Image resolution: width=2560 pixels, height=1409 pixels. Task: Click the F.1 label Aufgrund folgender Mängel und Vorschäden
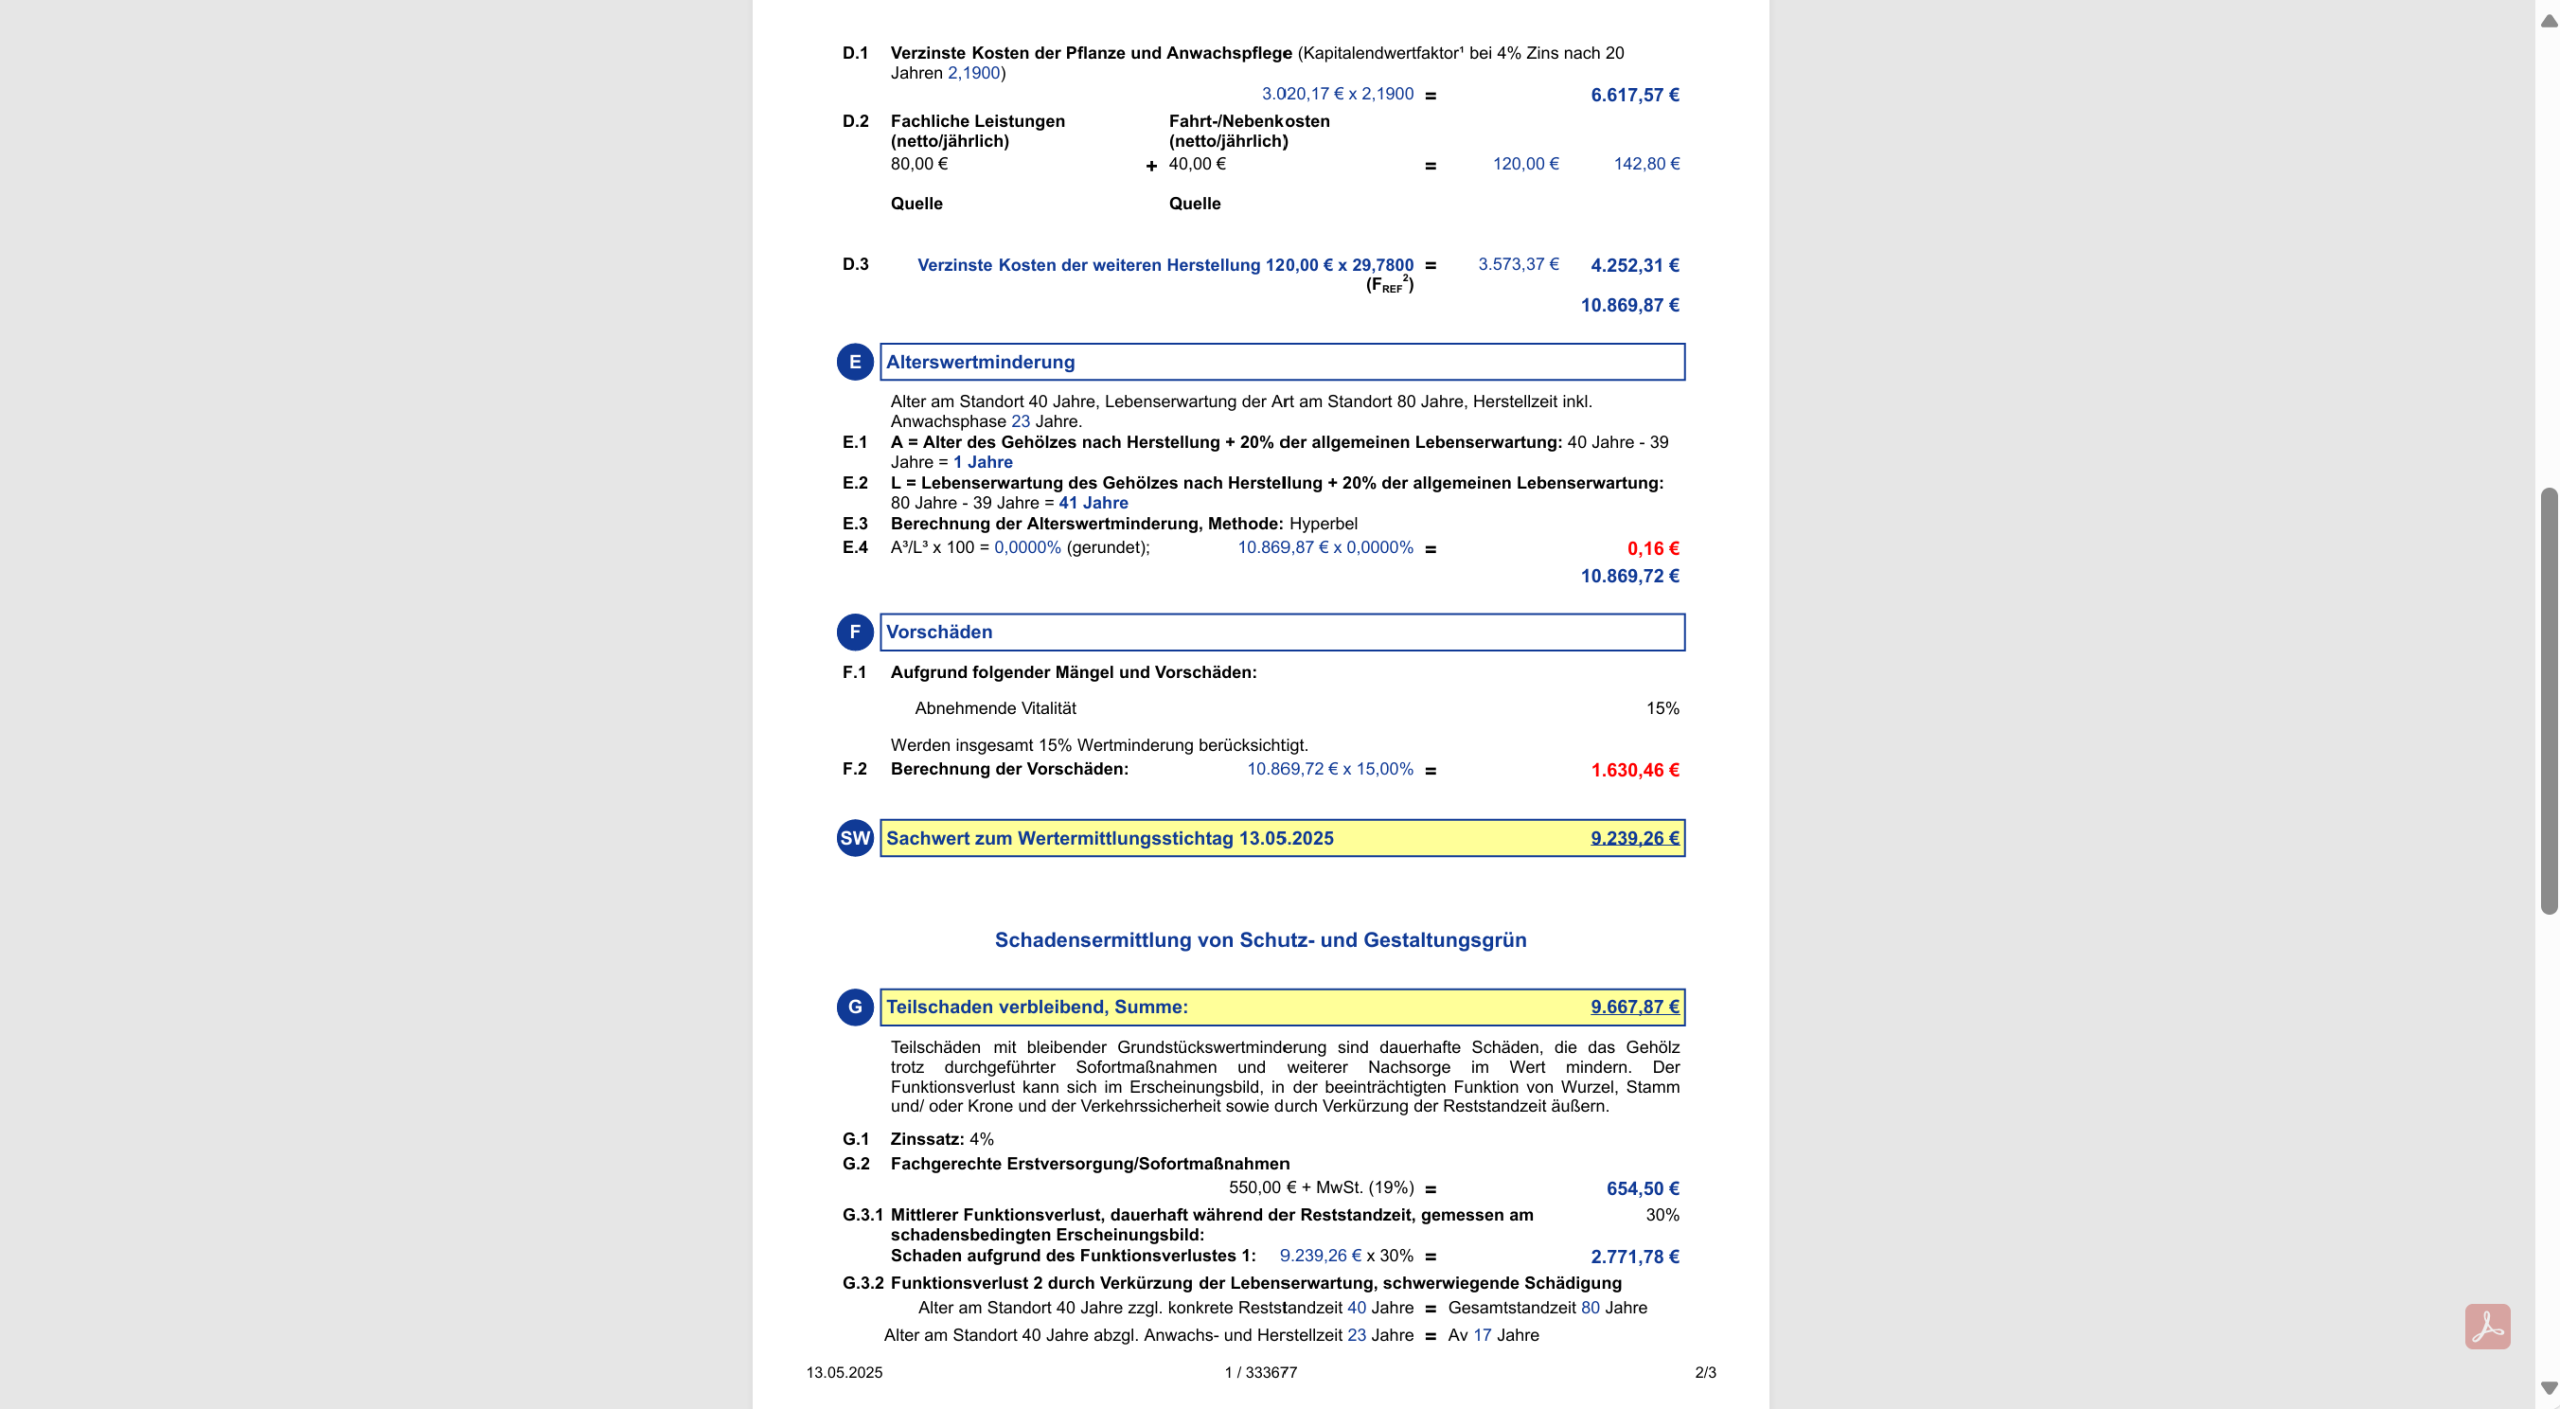1073,672
